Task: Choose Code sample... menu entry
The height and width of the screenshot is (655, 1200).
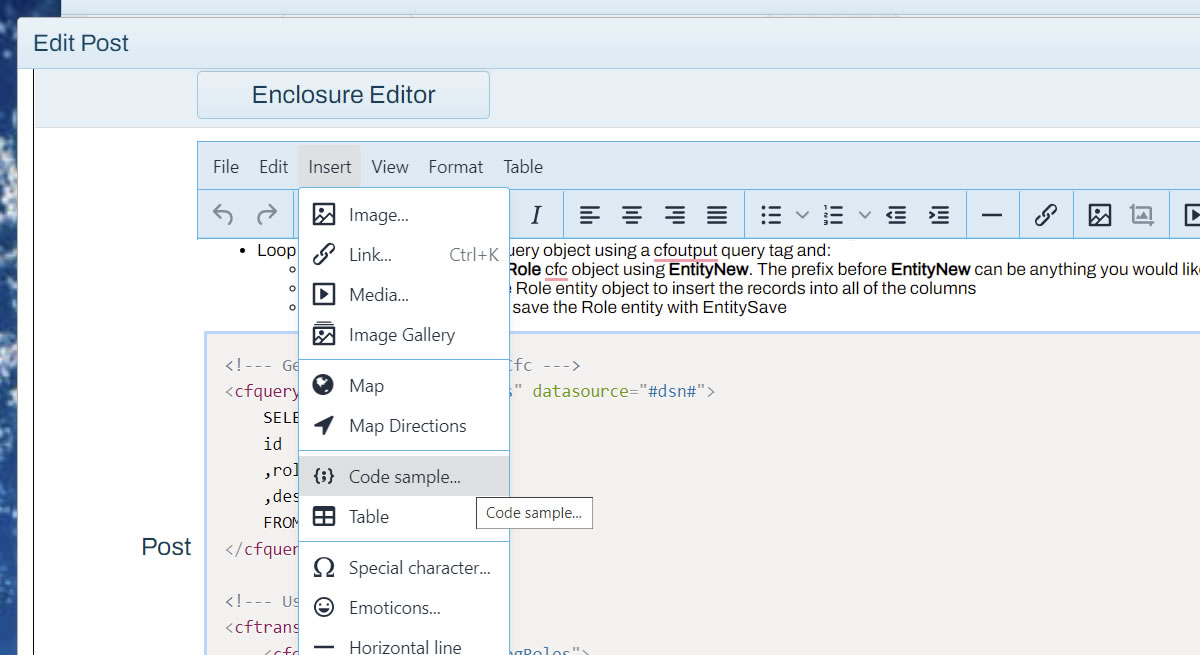Action: [x=404, y=477]
